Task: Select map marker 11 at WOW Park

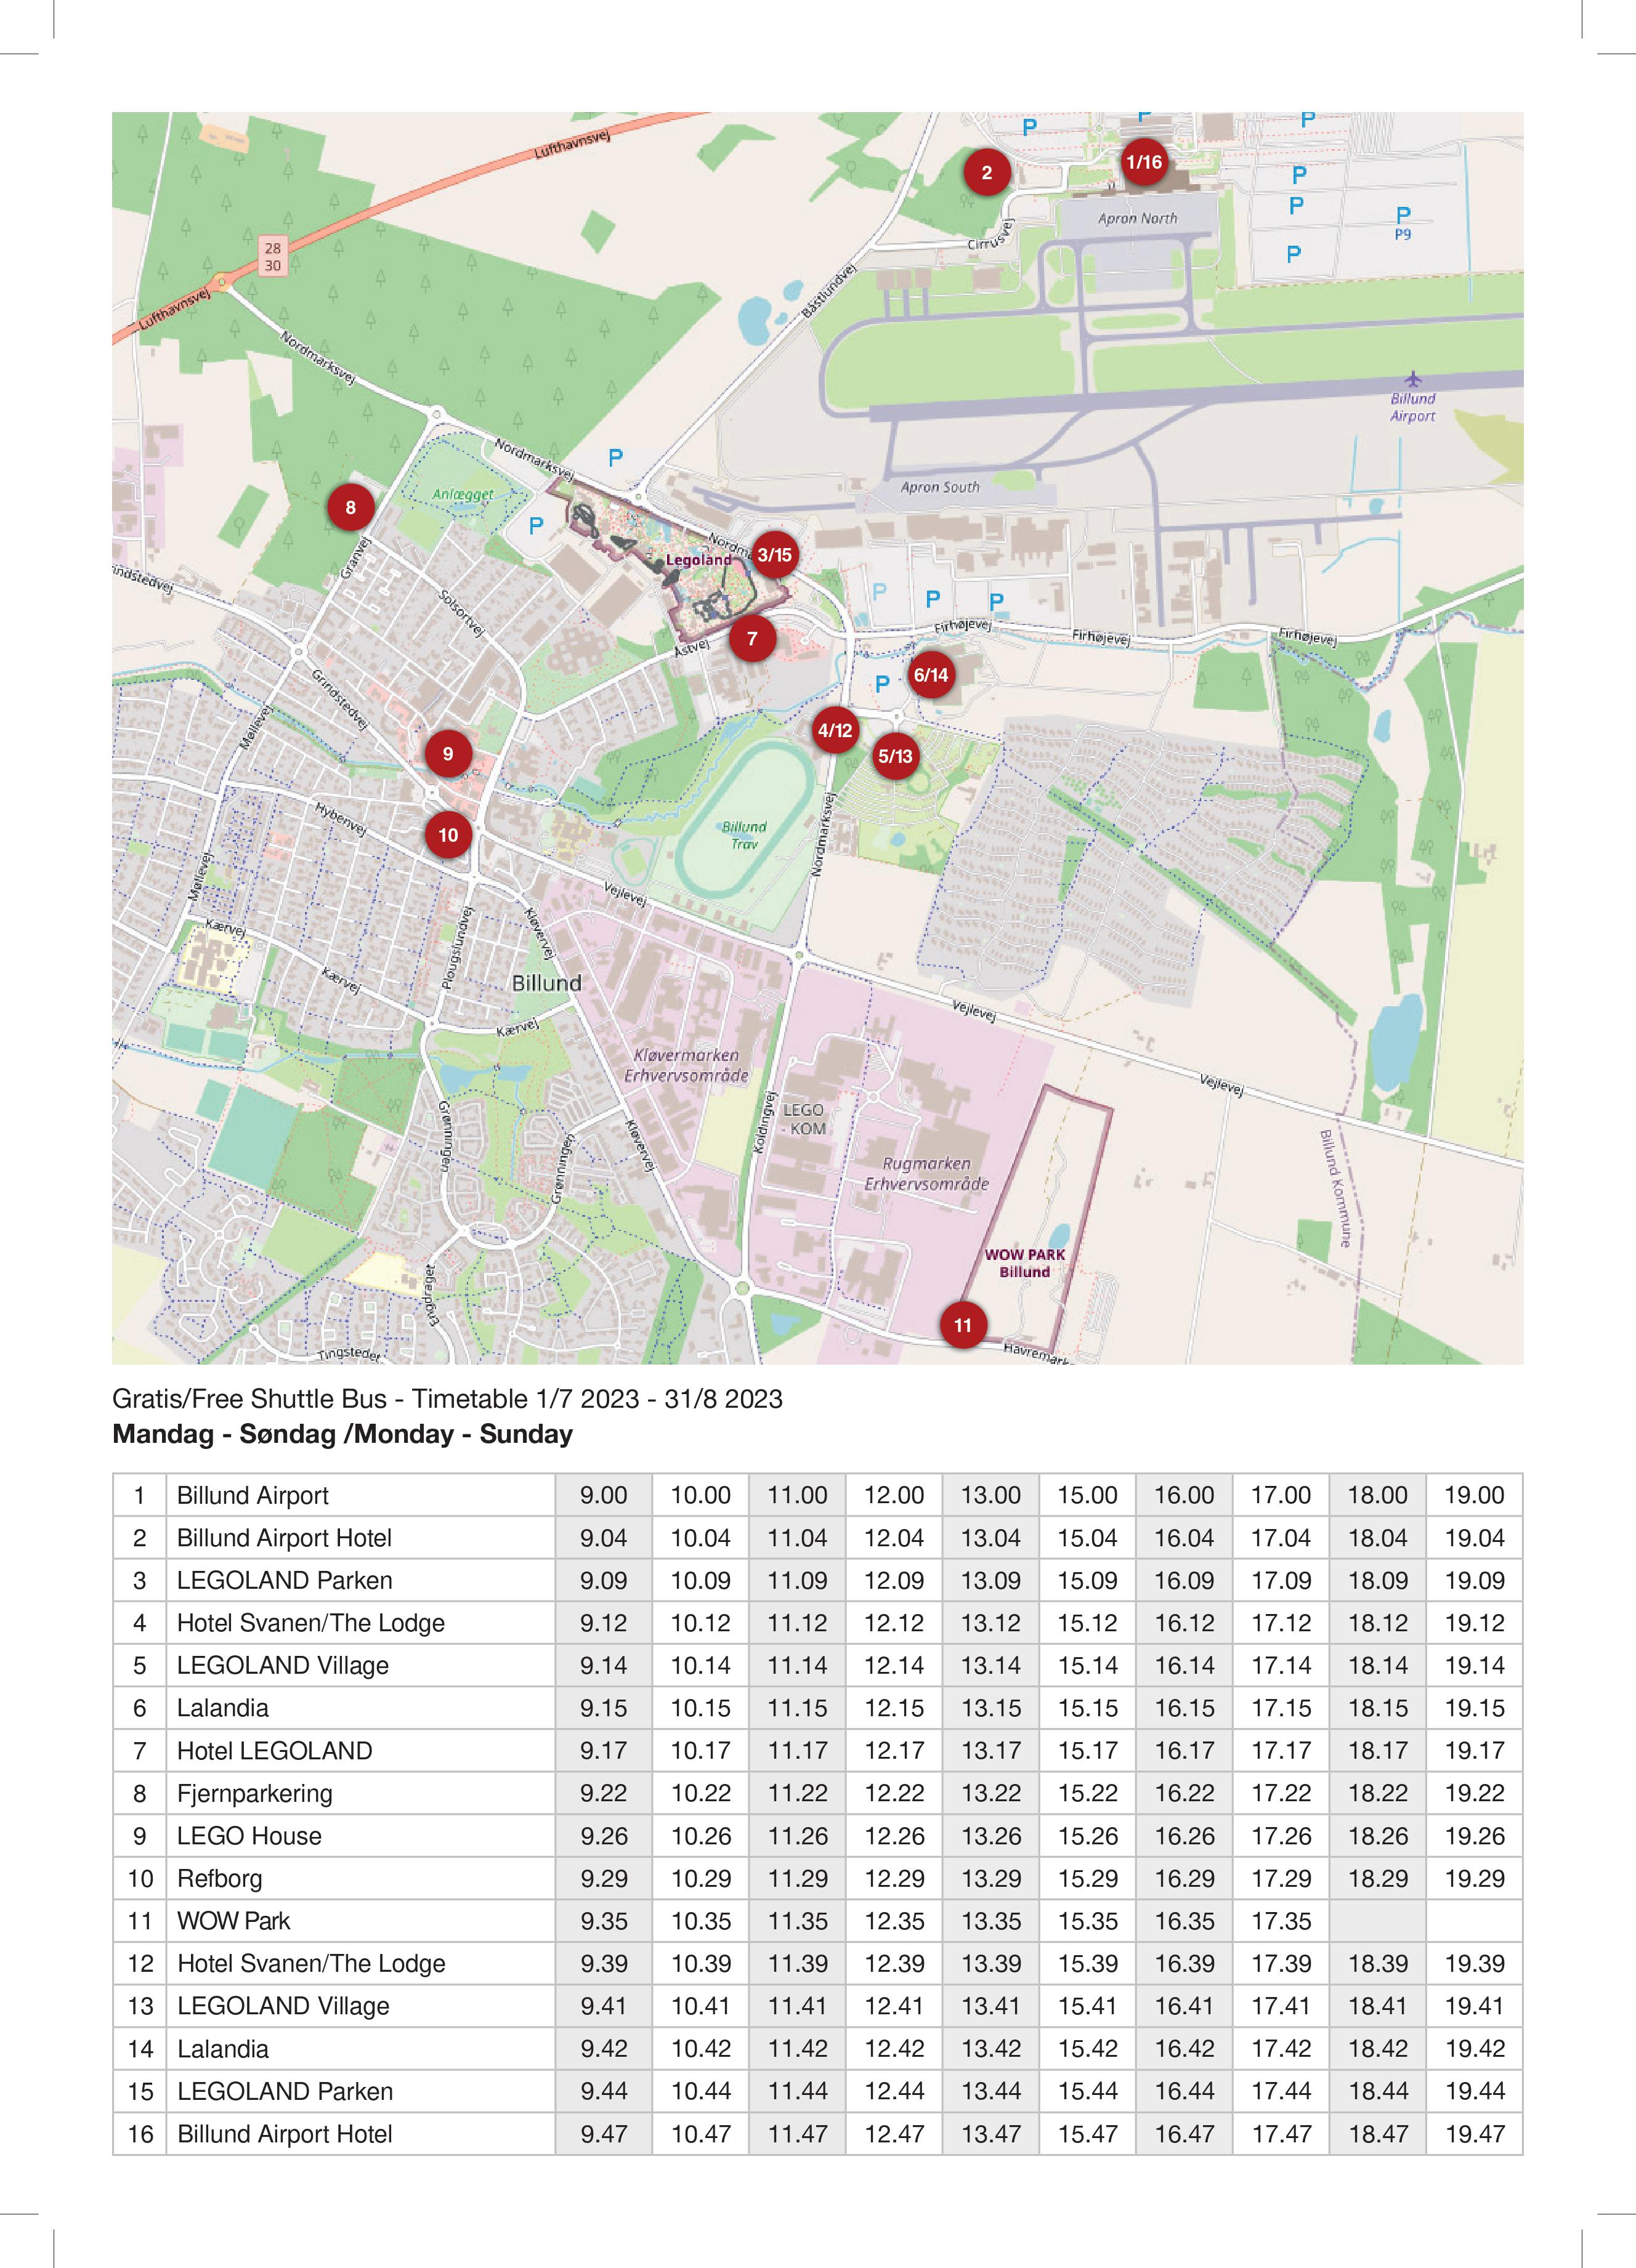Action: pyautogui.click(x=963, y=1325)
